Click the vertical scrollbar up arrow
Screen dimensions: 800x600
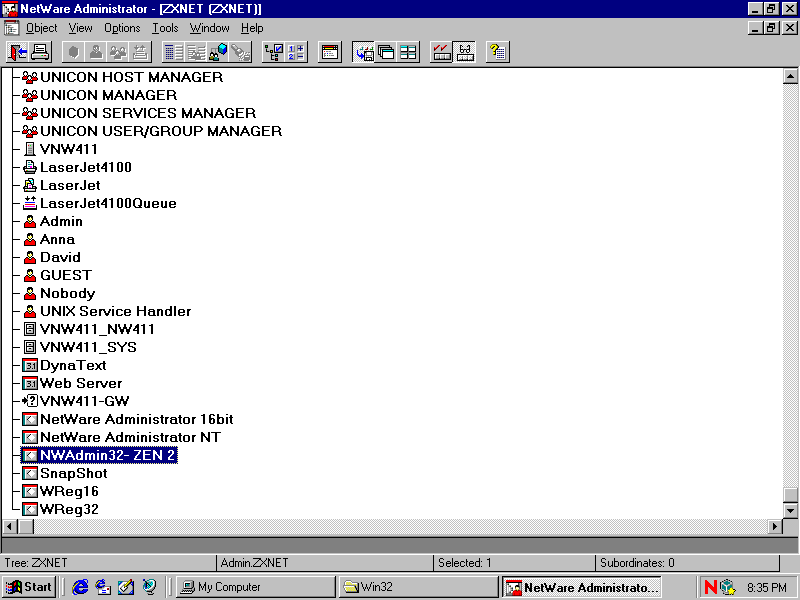tap(790, 77)
